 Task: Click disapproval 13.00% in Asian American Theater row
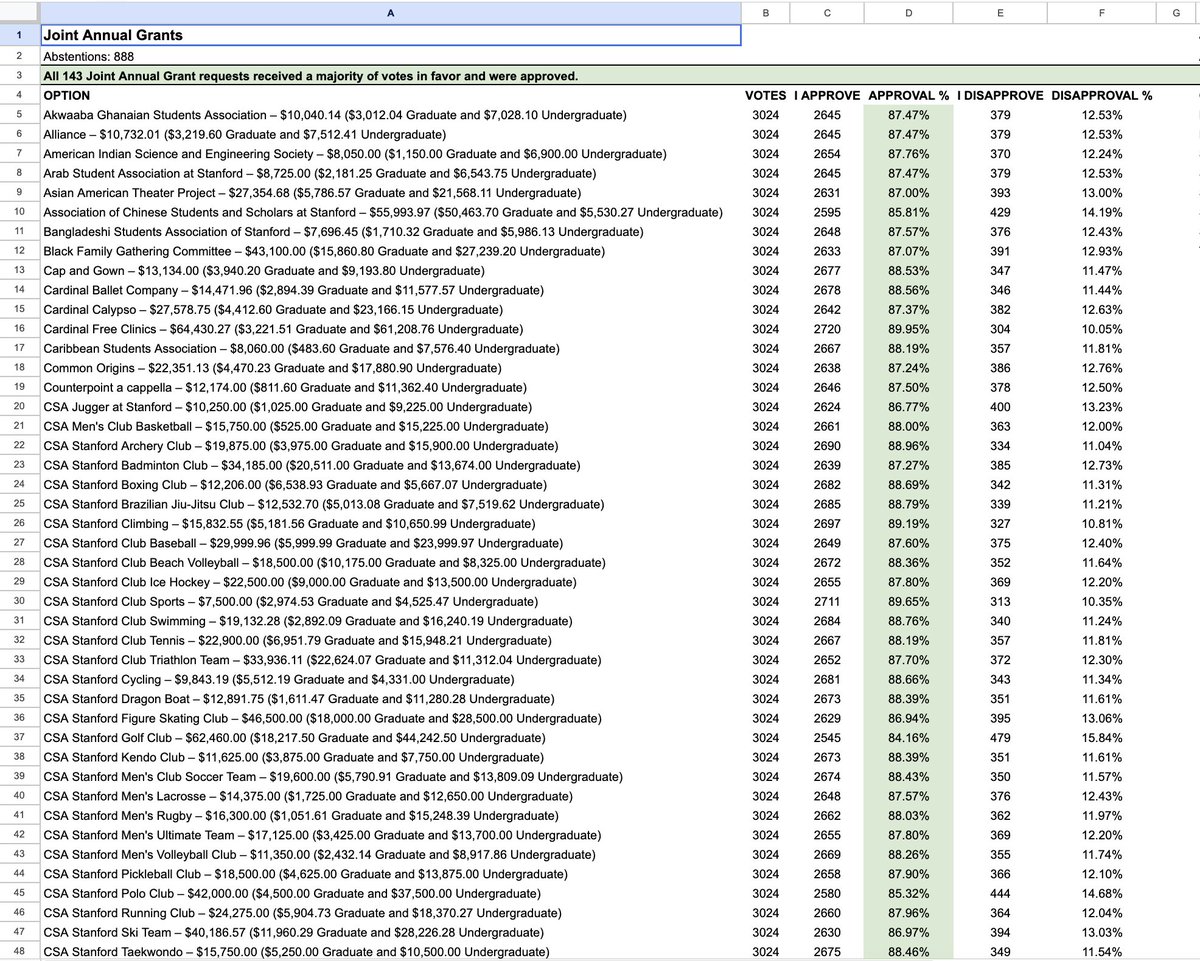tap(1102, 193)
